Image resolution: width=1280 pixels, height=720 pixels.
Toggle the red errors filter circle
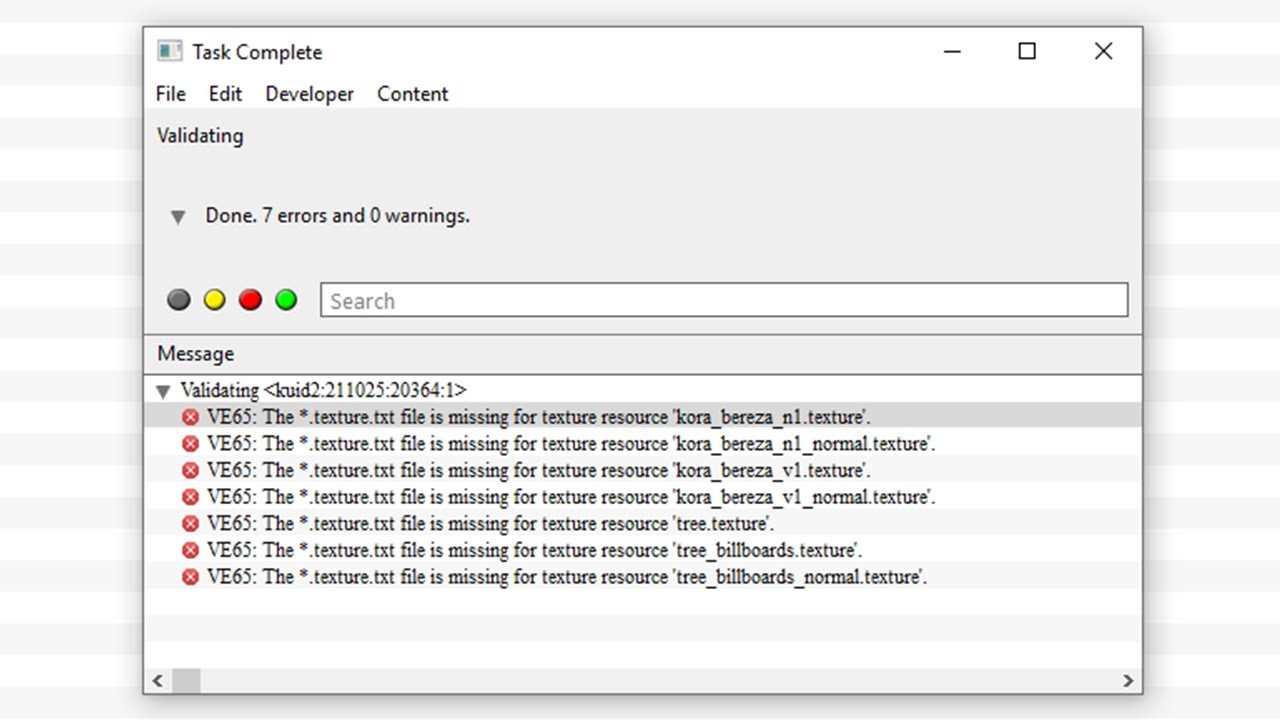250,300
